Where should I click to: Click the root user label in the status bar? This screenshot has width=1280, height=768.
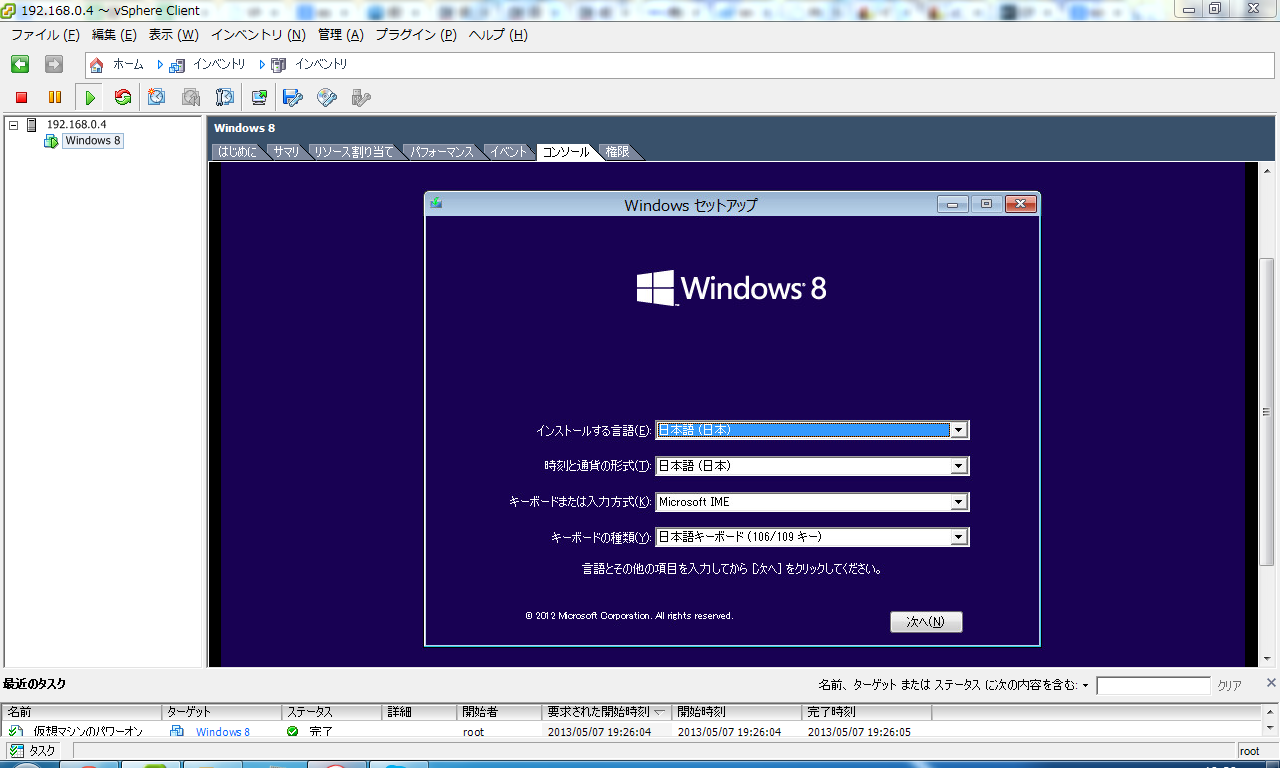[x=1249, y=751]
